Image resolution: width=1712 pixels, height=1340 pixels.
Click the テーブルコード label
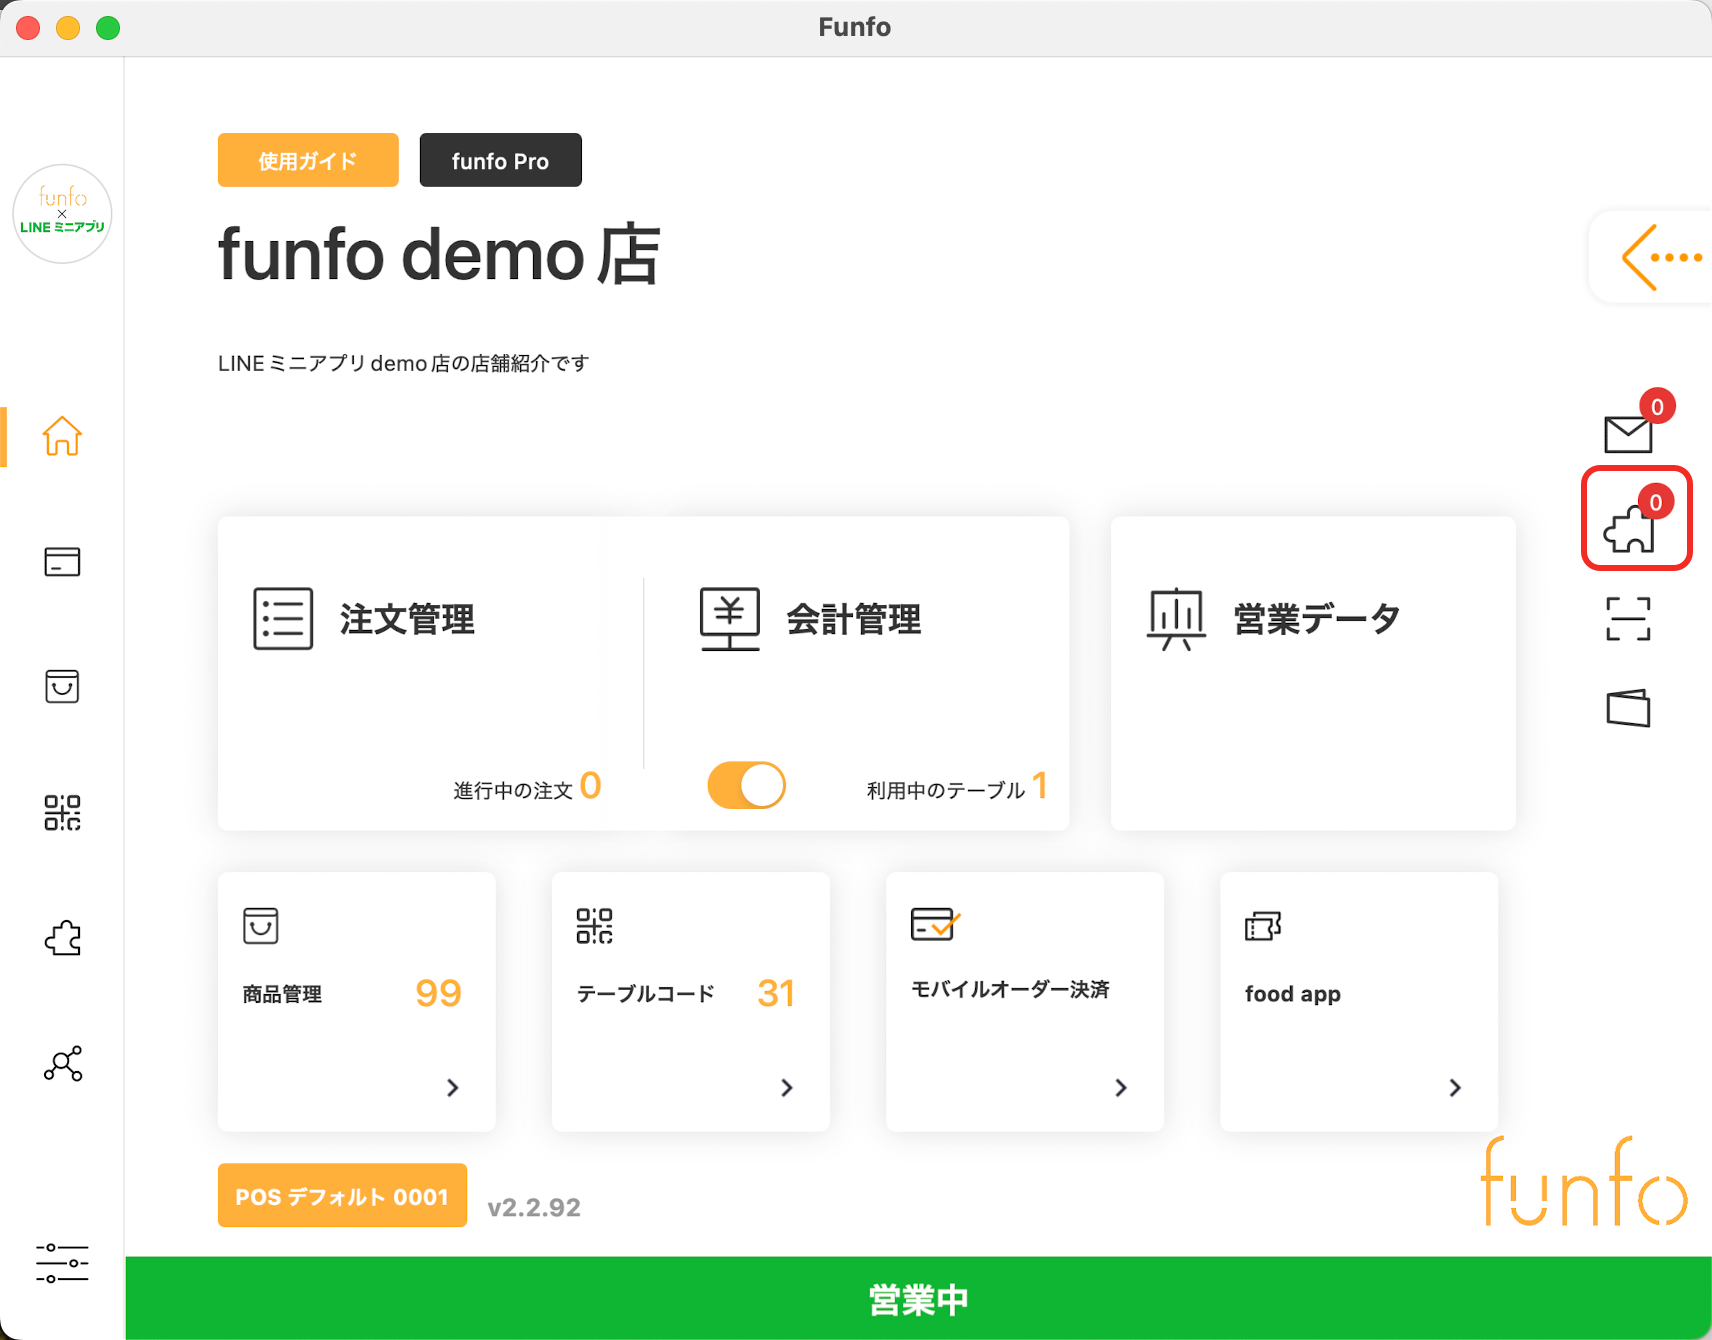[x=645, y=994]
